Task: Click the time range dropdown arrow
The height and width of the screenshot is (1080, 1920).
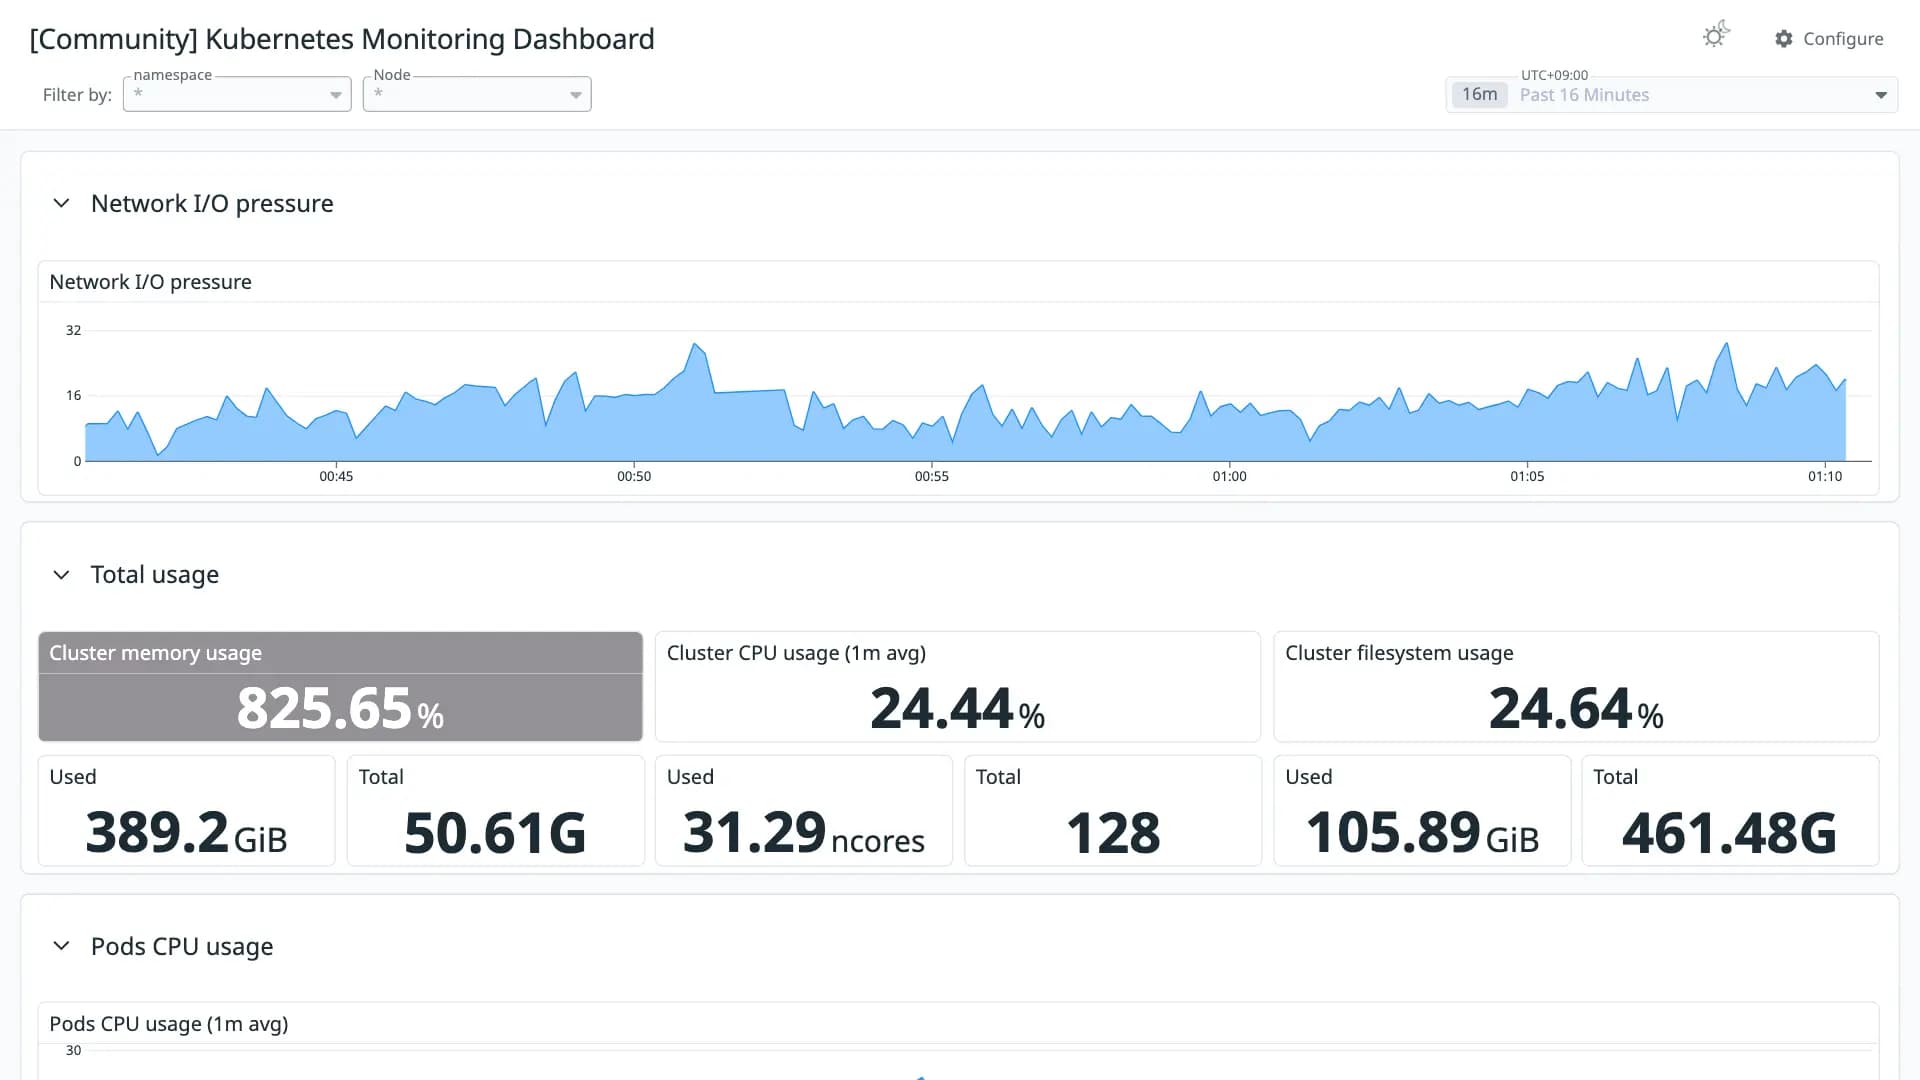Action: (x=1880, y=95)
